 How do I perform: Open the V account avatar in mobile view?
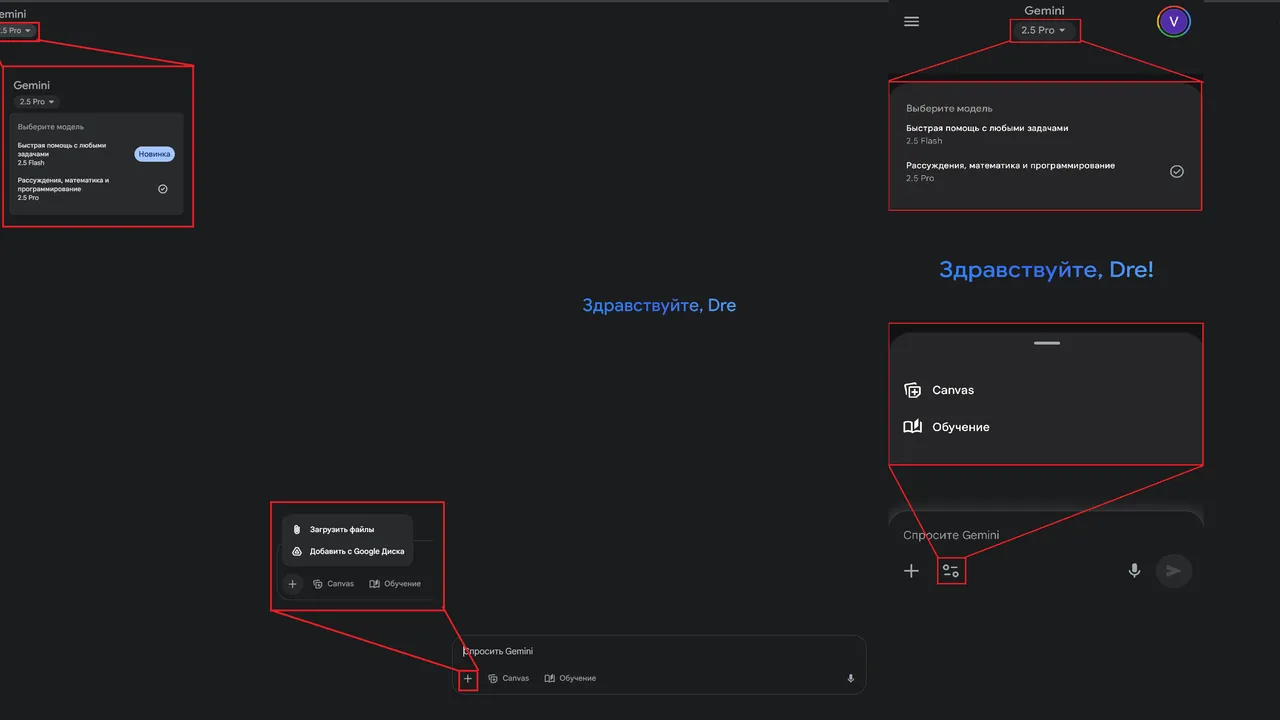pyautogui.click(x=1174, y=21)
